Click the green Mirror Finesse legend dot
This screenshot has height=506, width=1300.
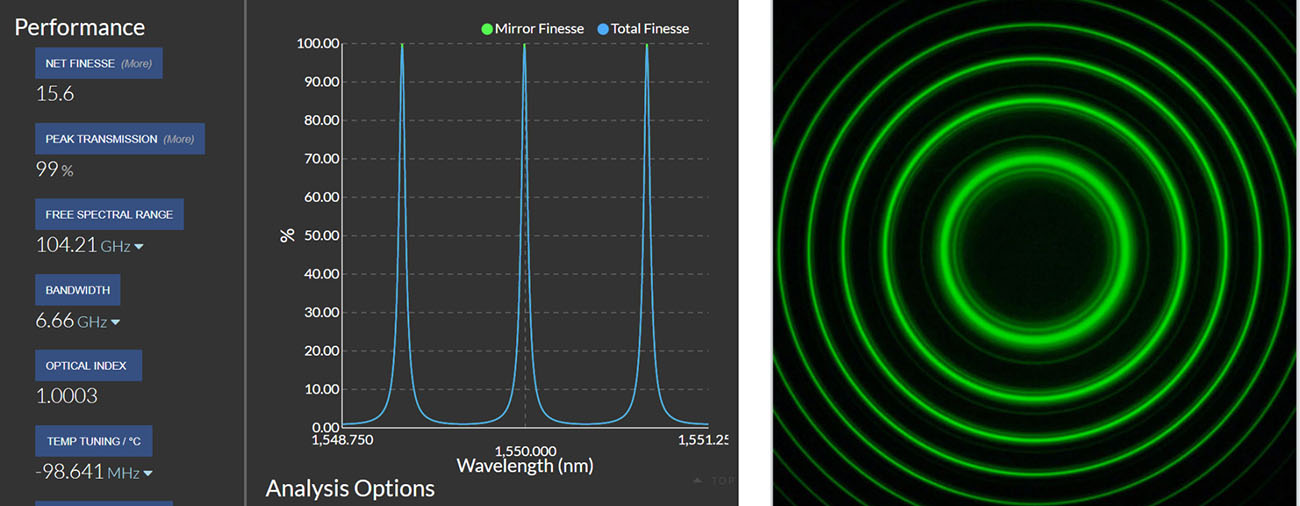pos(487,29)
